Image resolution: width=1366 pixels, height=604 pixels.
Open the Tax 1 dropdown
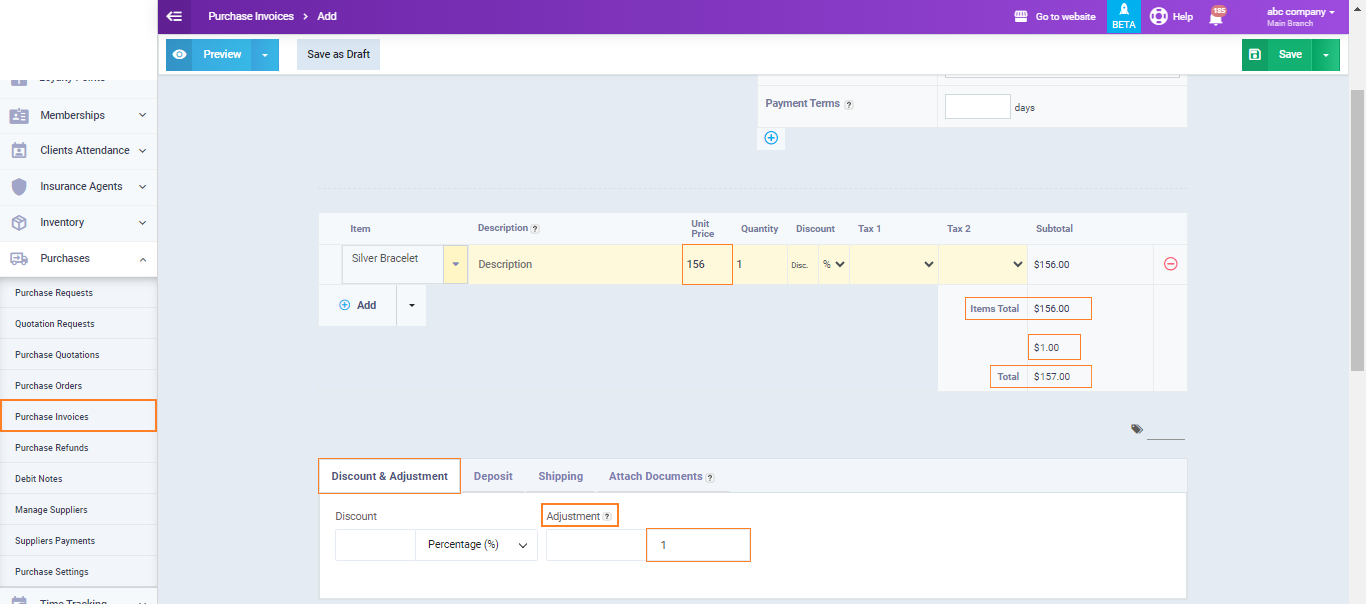[894, 265]
